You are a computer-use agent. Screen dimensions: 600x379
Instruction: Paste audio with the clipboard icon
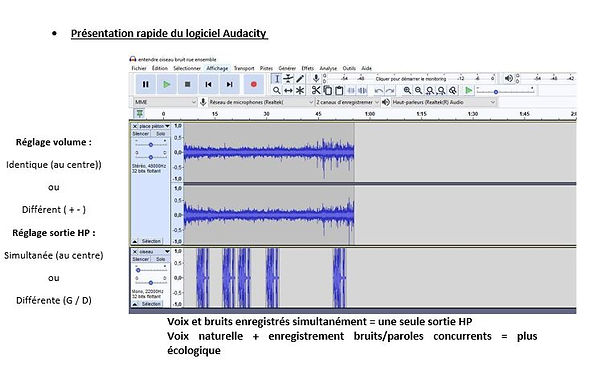click(x=339, y=90)
